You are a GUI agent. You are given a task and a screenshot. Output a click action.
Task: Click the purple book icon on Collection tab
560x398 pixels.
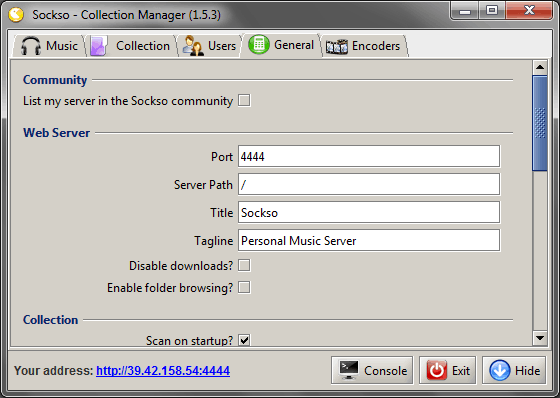pyautogui.click(x=99, y=46)
